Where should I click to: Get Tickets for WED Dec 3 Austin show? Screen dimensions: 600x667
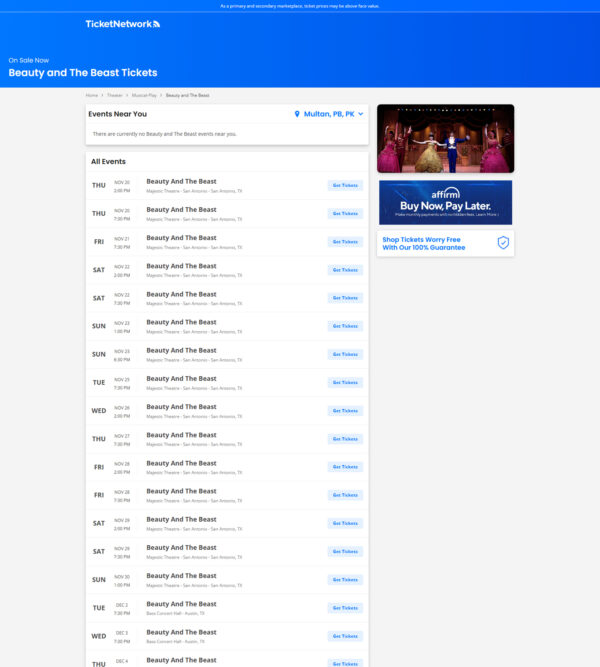pos(345,636)
